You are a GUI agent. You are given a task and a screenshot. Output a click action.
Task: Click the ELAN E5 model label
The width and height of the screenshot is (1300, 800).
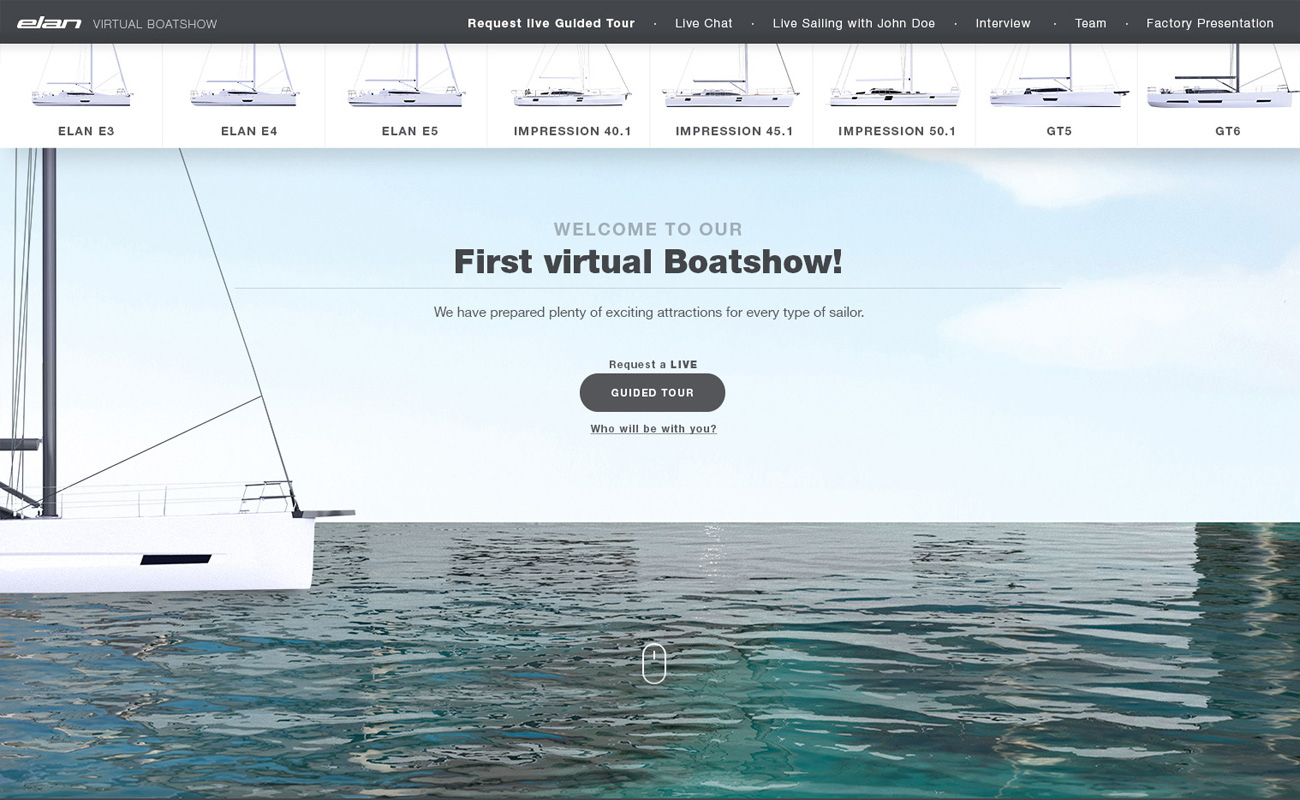pos(410,131)
